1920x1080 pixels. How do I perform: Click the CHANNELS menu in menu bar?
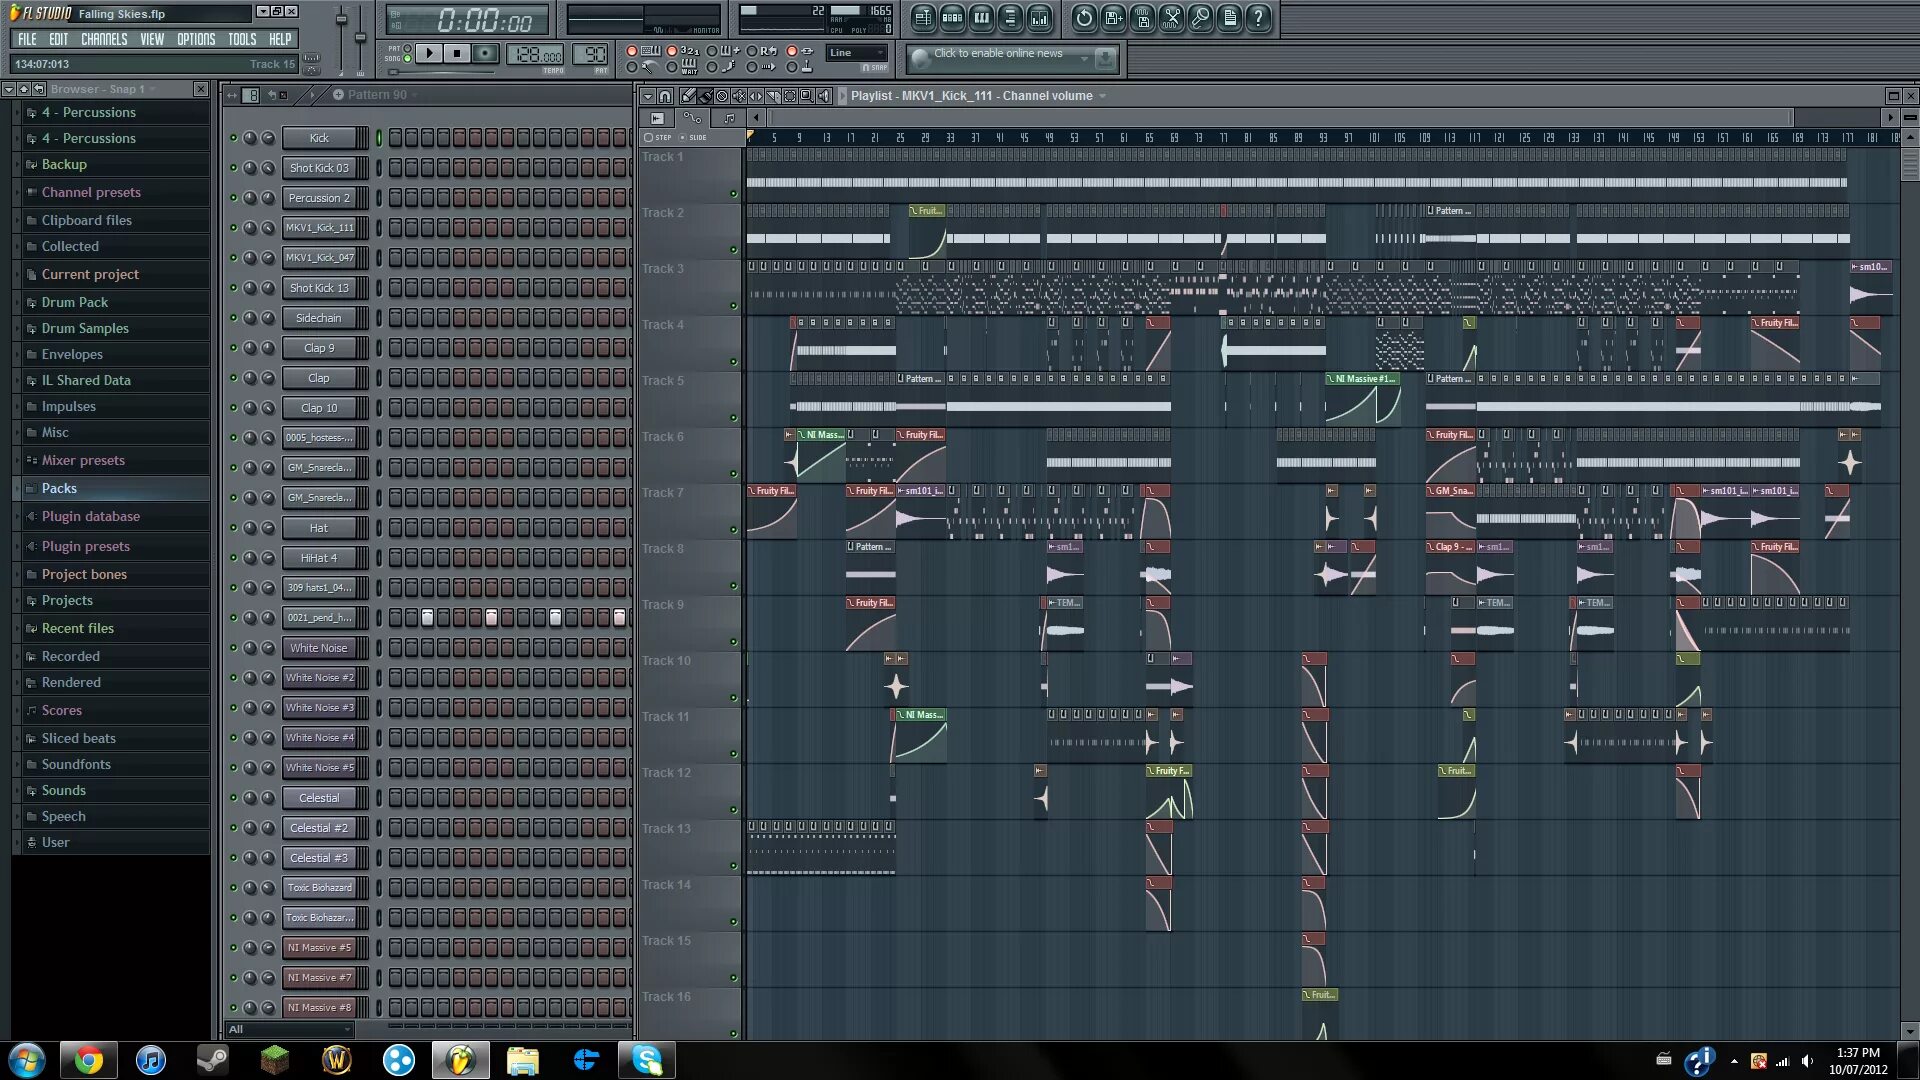pos(105,37)
